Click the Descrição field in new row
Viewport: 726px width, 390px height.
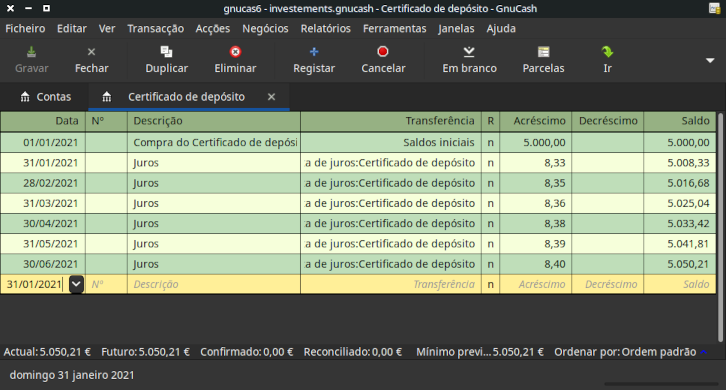214,284
